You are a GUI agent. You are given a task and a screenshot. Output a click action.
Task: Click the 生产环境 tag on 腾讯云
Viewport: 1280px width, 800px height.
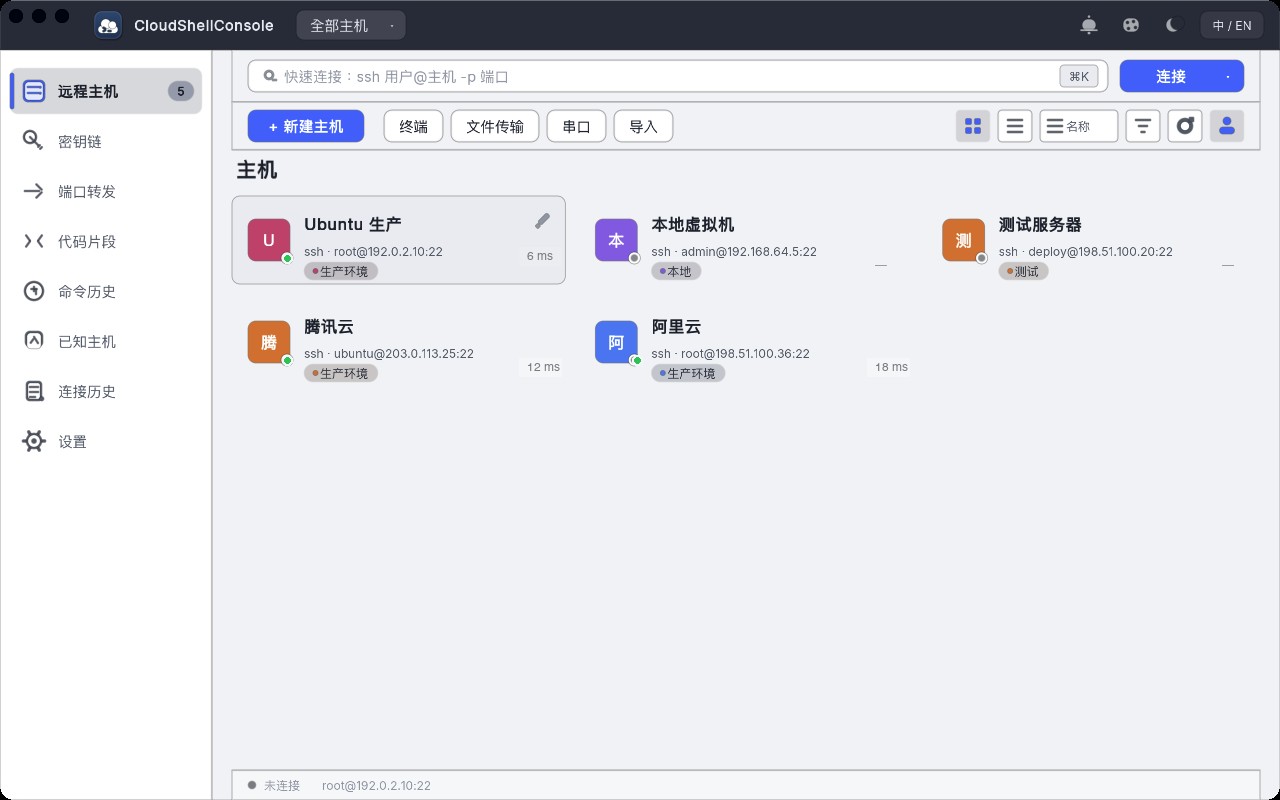[x=341, y=373]
